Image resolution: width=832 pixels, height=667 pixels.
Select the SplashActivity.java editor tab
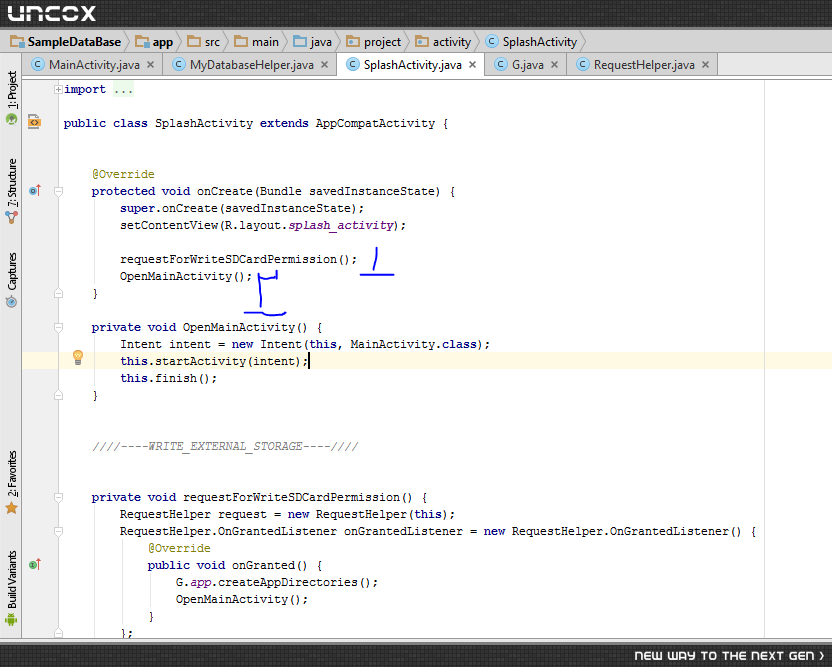tap(412, 65)
